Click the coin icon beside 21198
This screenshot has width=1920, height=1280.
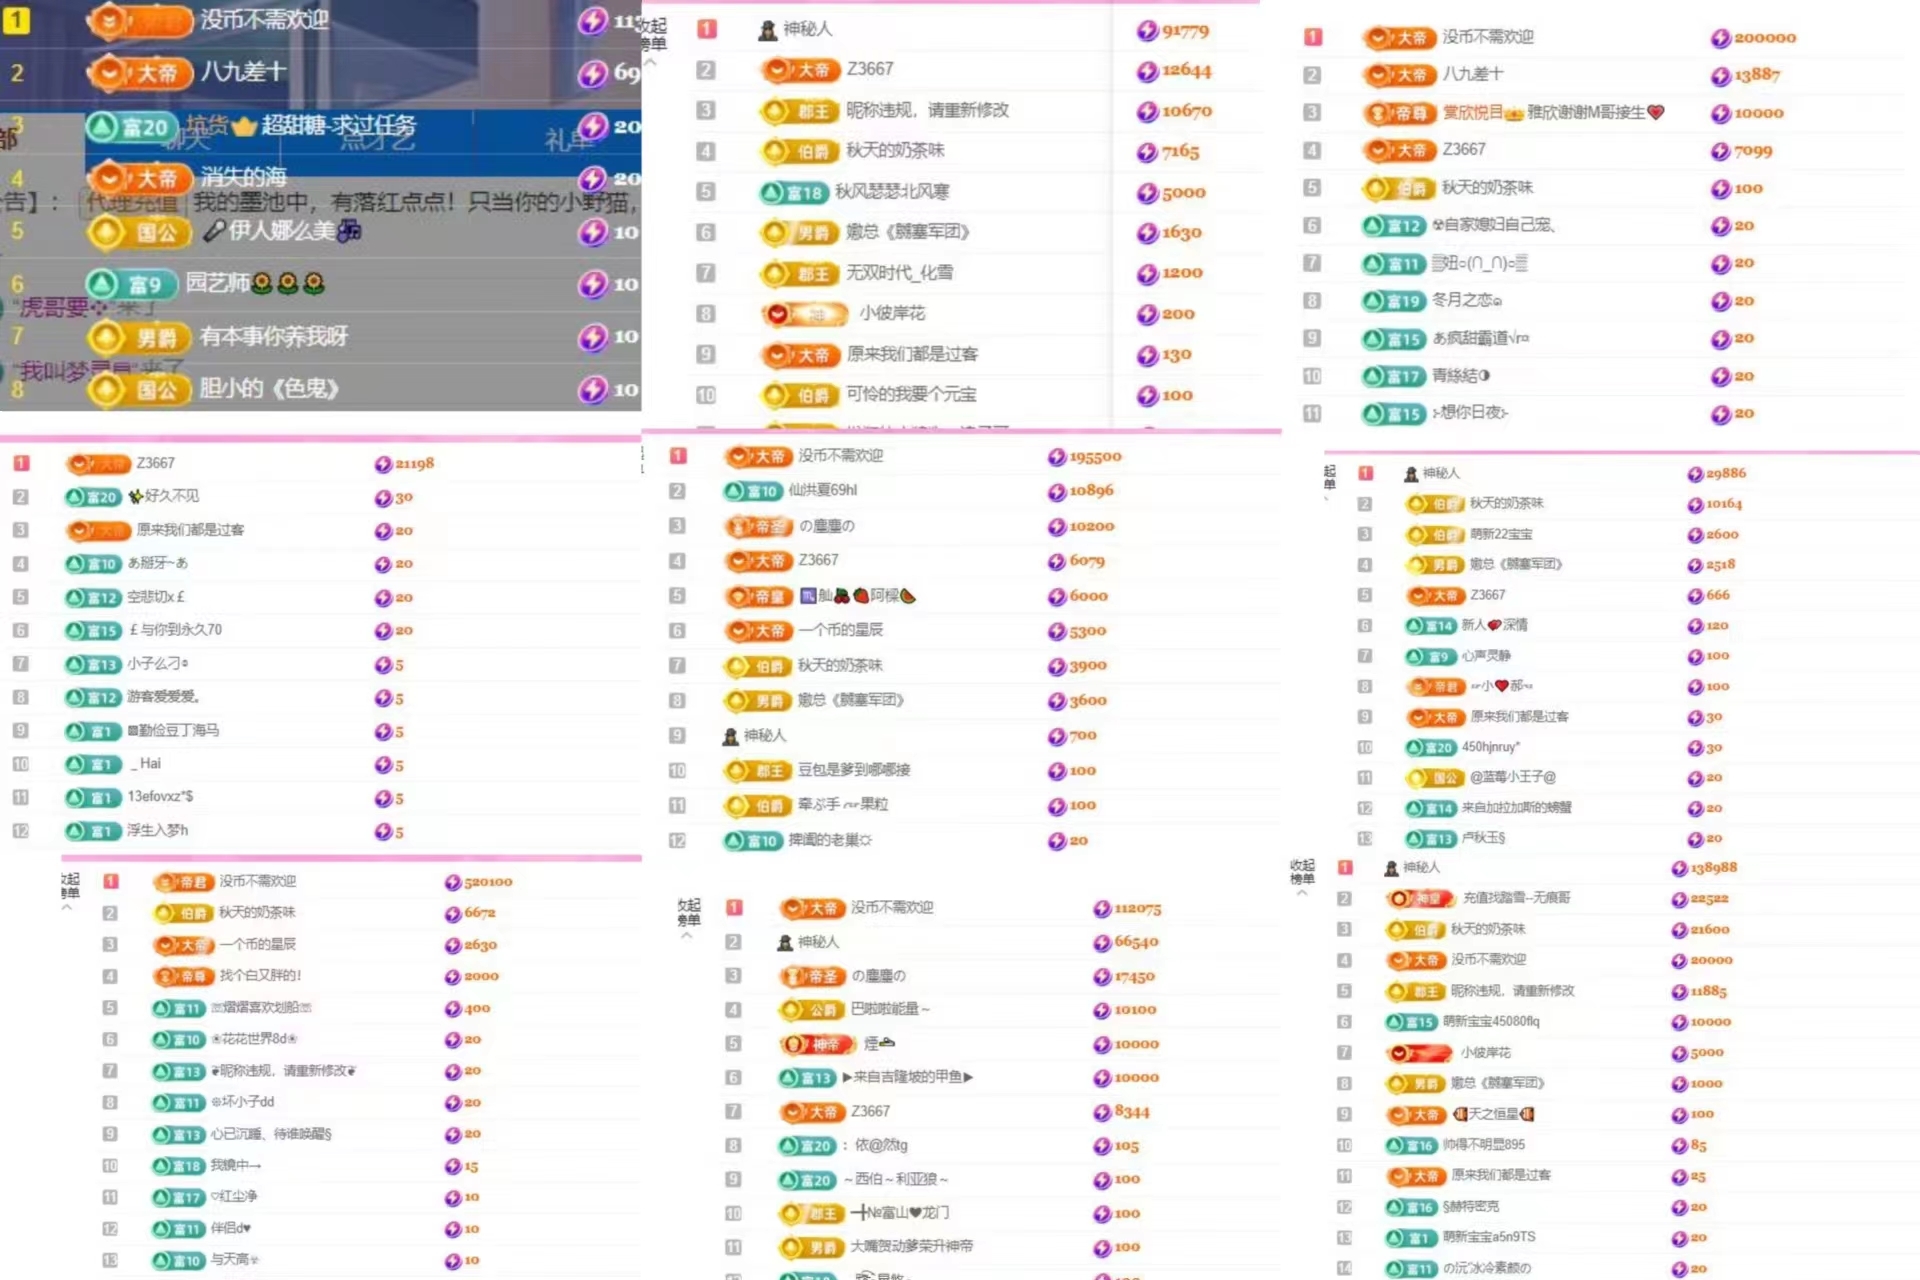(x=383, y=464)
